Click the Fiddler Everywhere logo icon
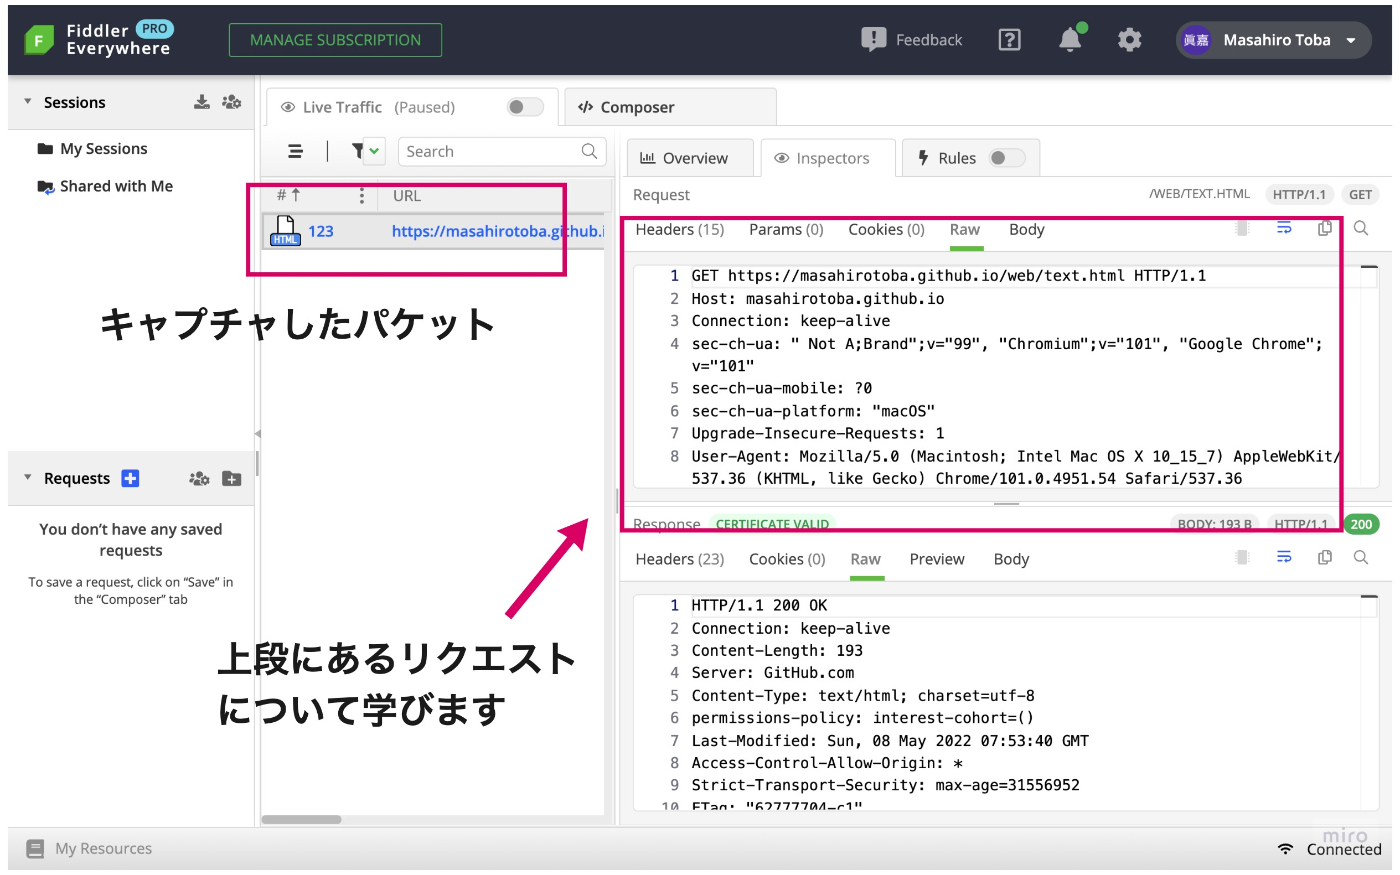1400x875 pixels. tap(39, 40)
